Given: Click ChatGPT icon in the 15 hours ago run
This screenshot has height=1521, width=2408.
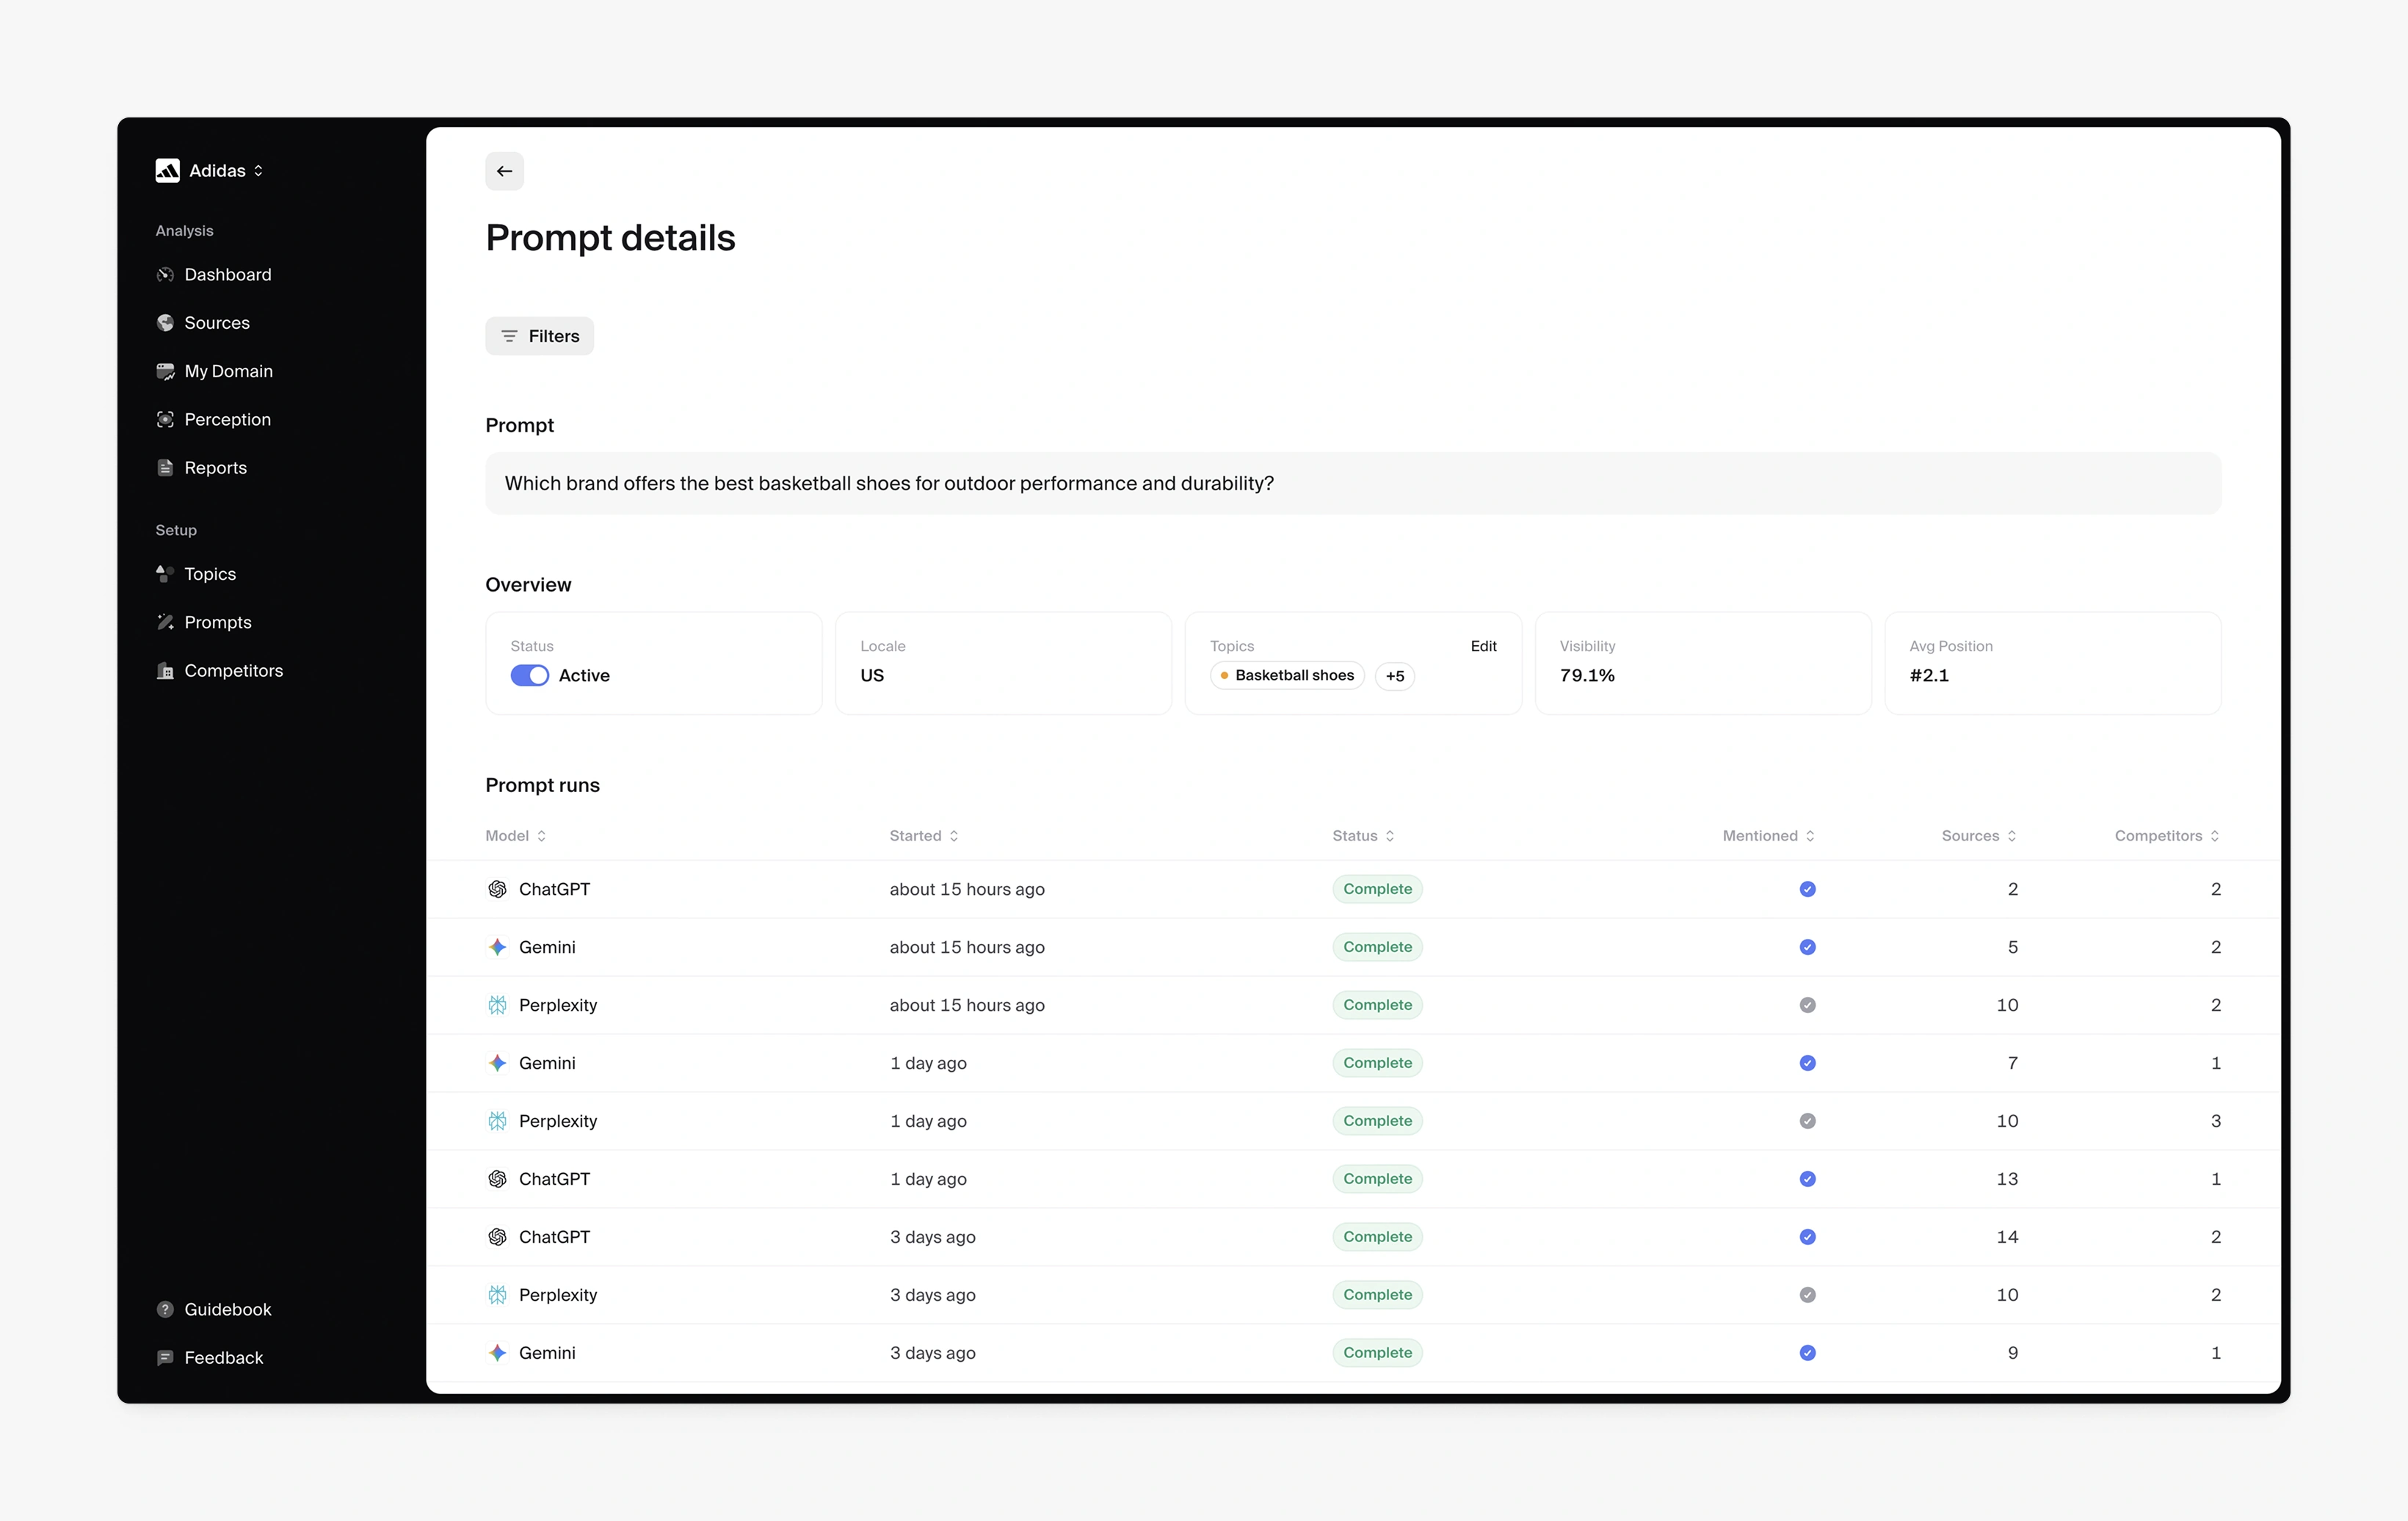Looking at the screenshot, I should (497, 889).
